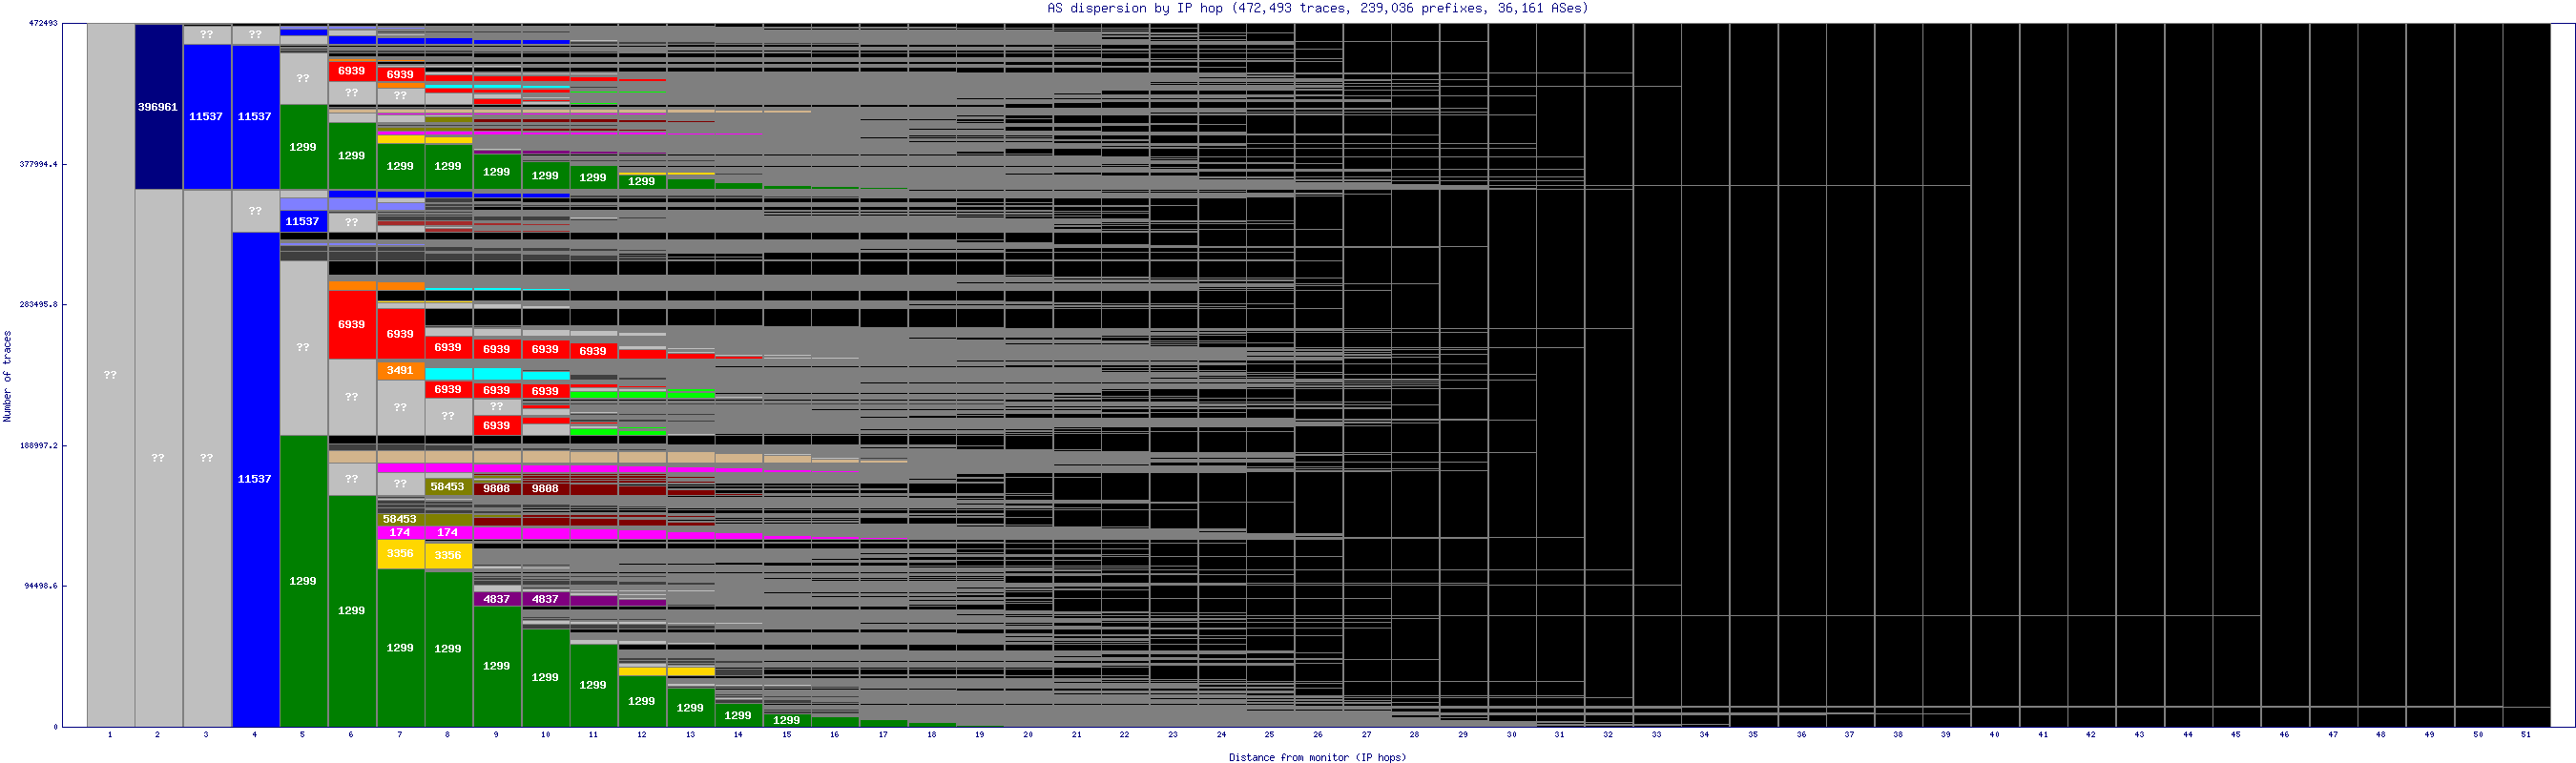Click the 'Distance from monitor (IP hops)' axis label
2576x763 pixels.
tap(1317, 757)
